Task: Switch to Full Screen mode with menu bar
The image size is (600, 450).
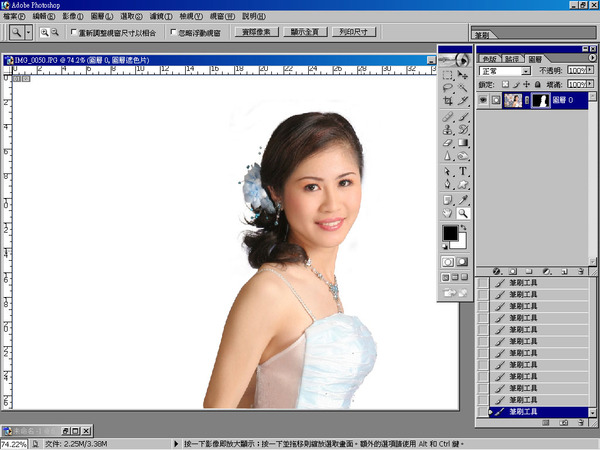Action: [x=455, y=277]
